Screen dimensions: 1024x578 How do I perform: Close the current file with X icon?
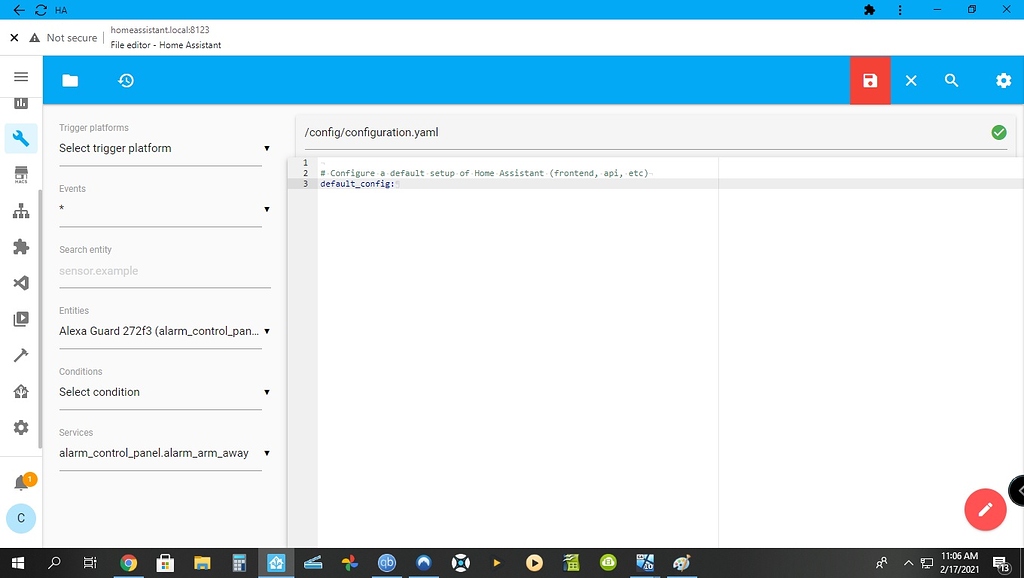pos(911,81)
